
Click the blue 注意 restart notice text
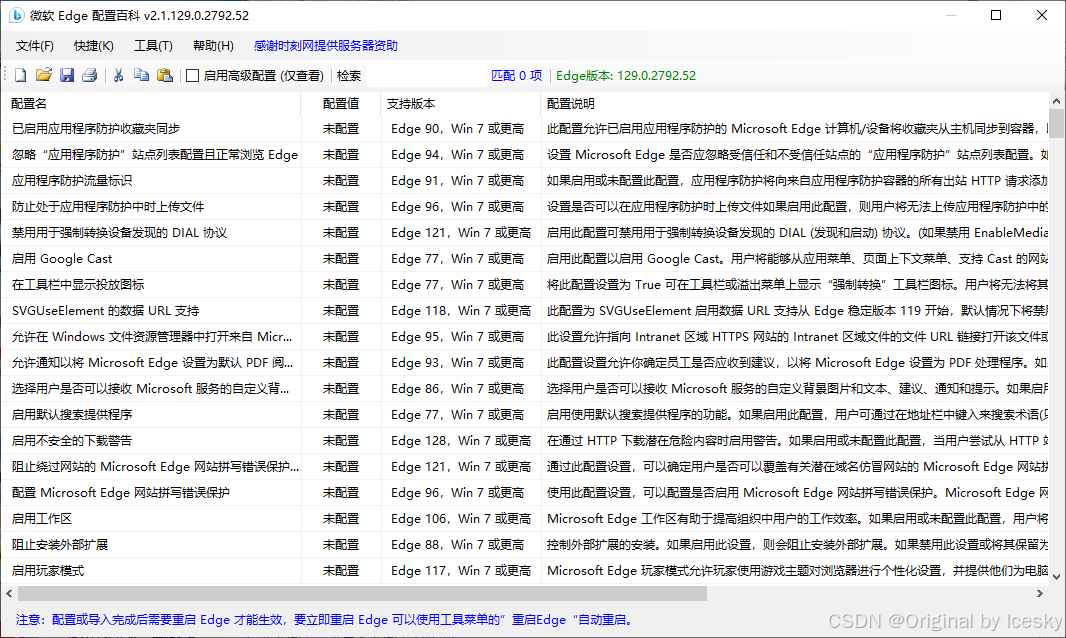(x=326, y=620)
